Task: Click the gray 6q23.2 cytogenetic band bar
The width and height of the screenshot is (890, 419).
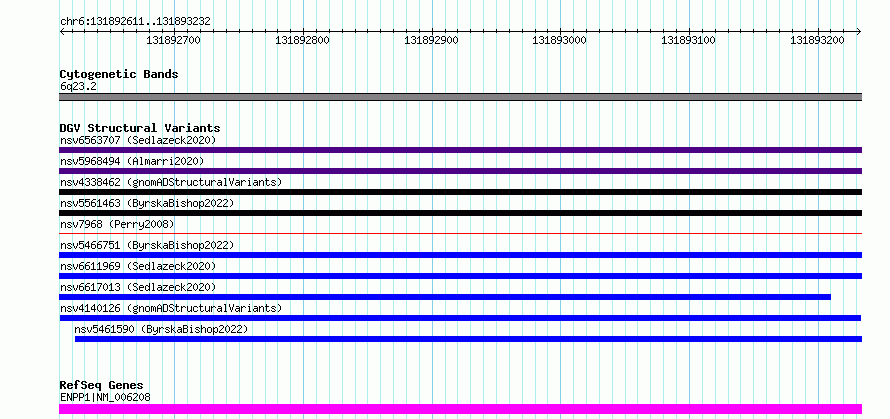Action: pyautogui.click(x=460, y=97)
